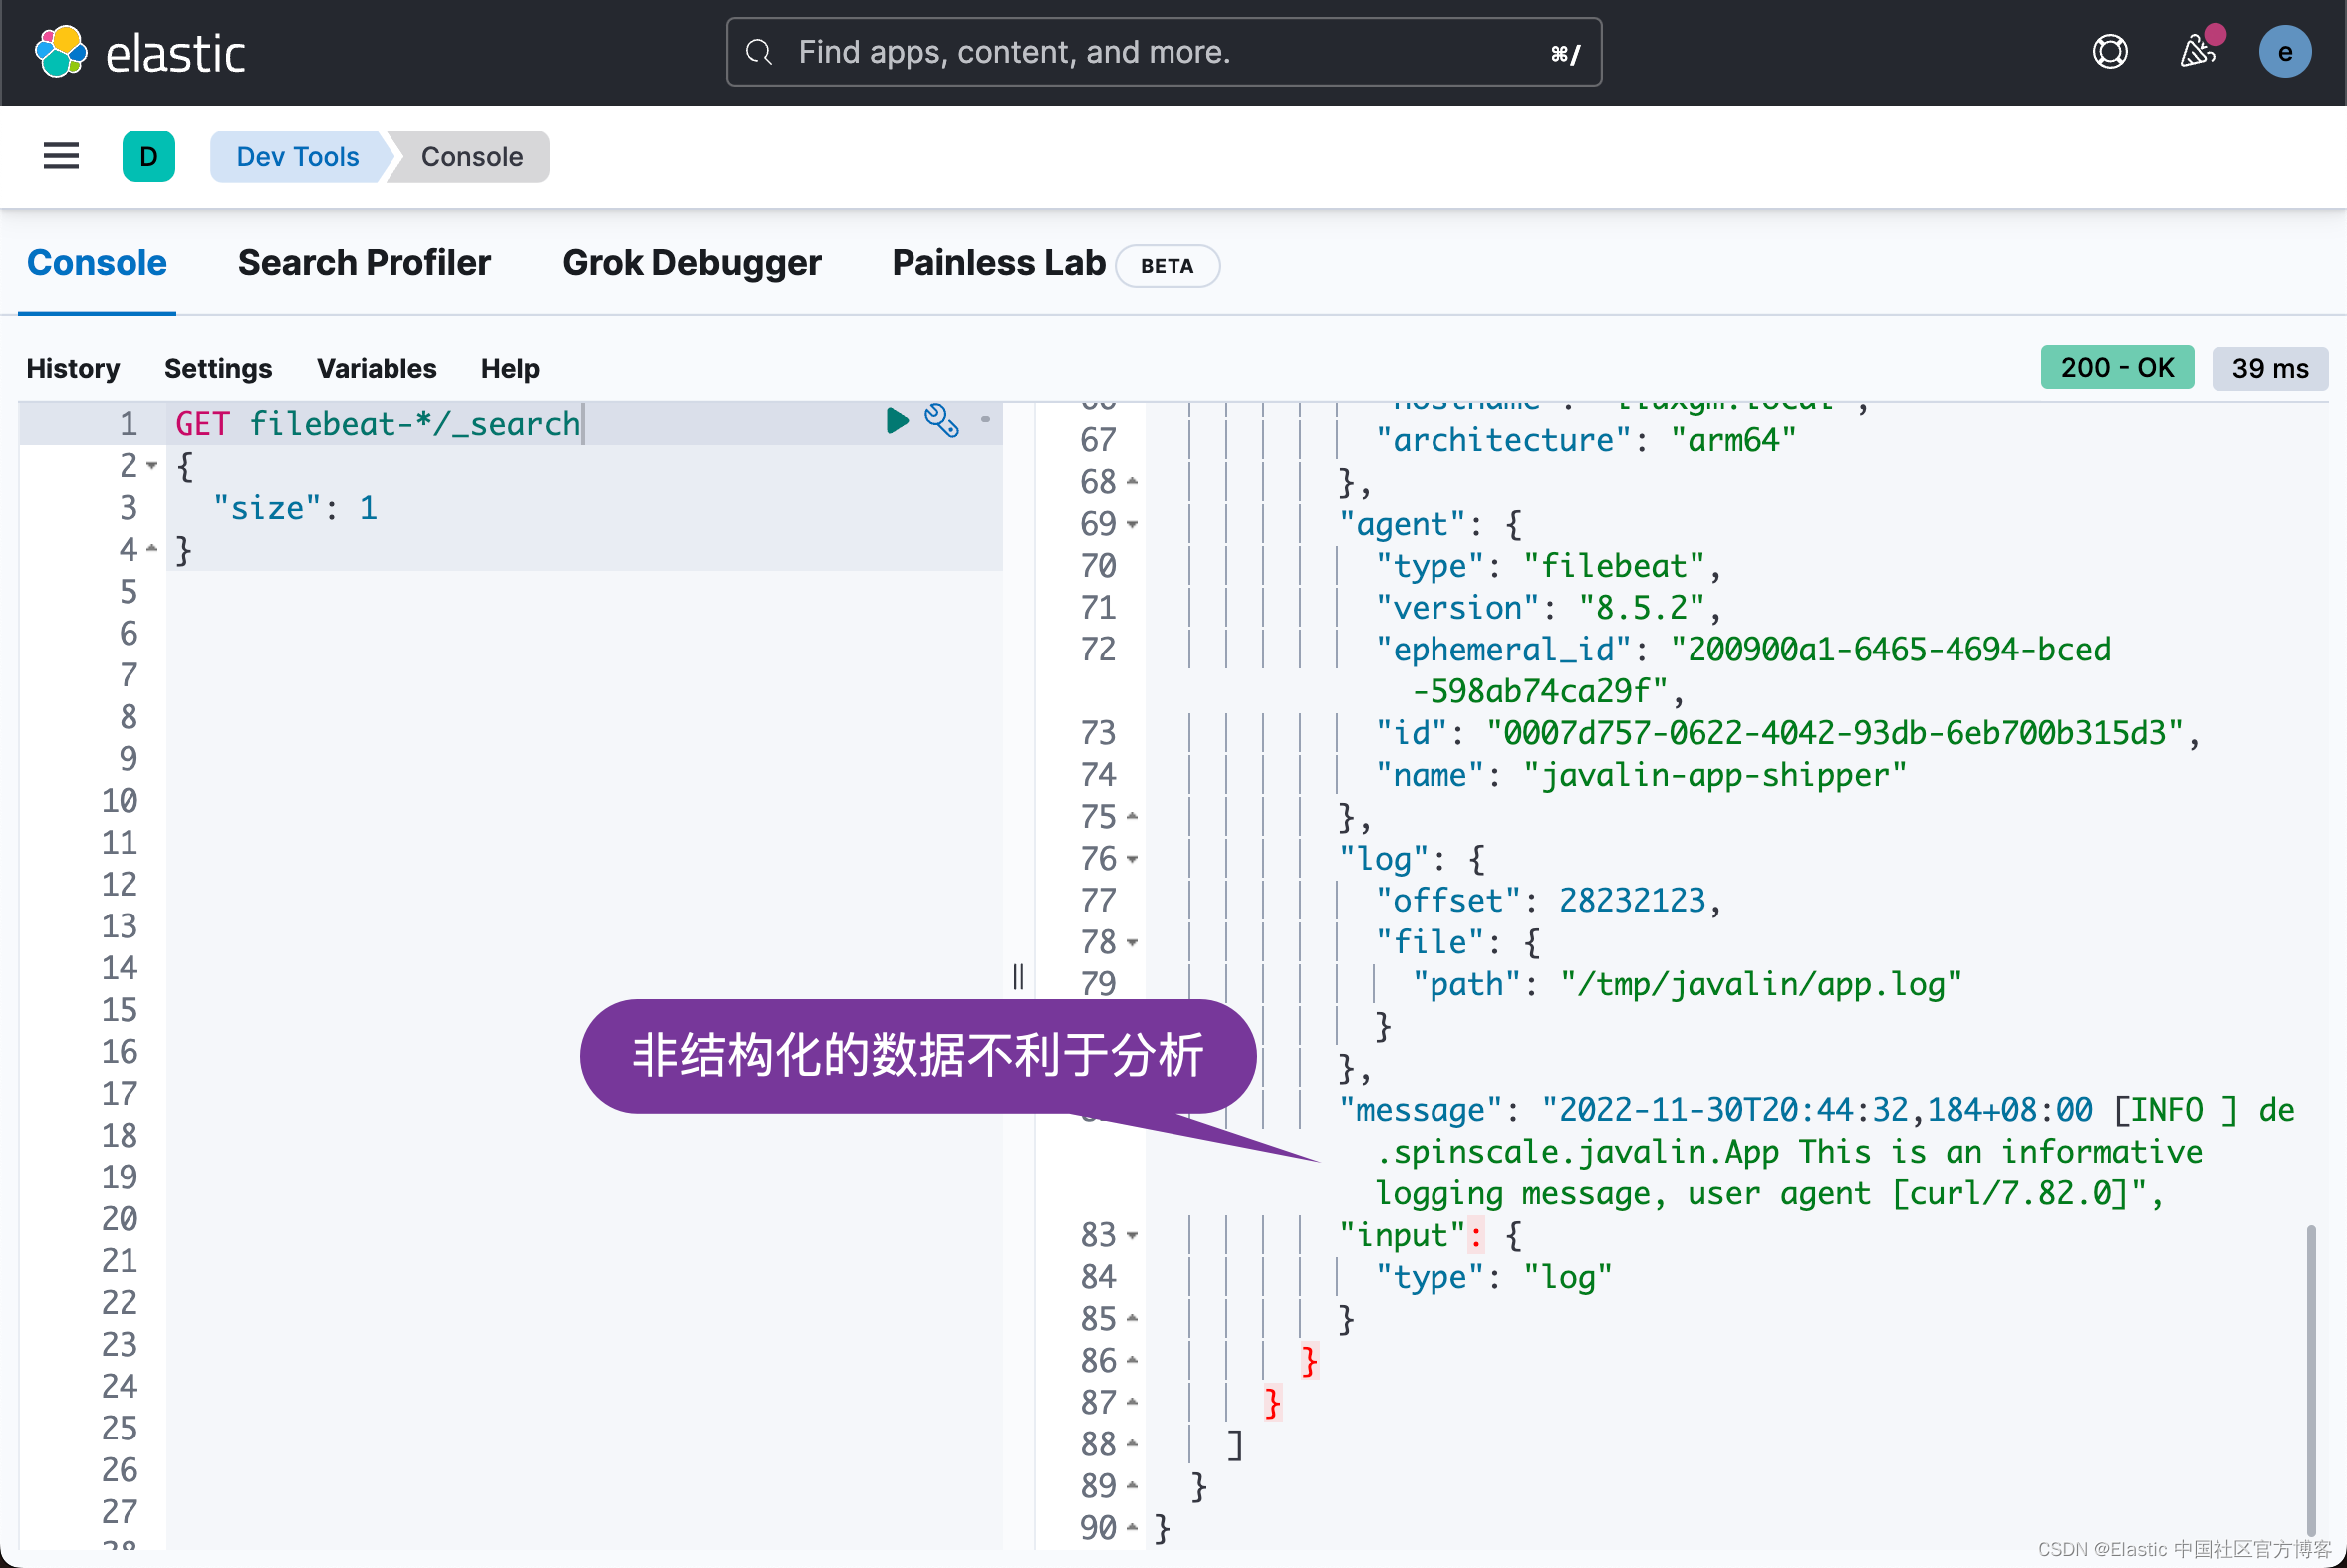
Task: Click the green send request play icon
Action: (896, 421)
